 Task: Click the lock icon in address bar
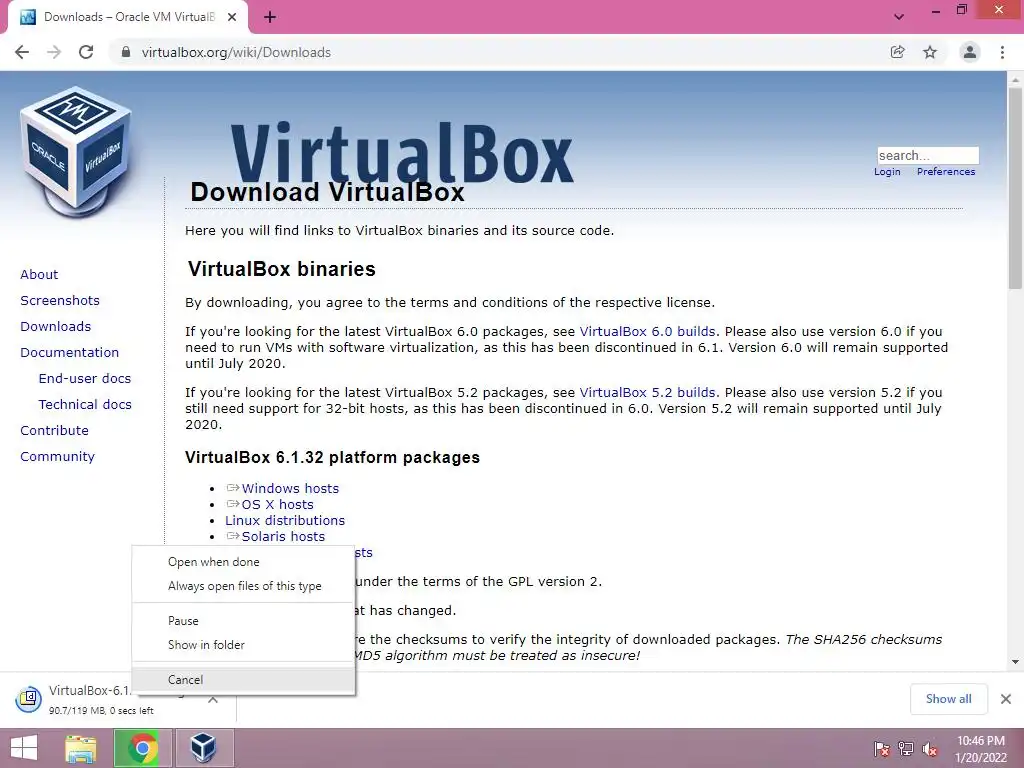(x=126, y=52)
